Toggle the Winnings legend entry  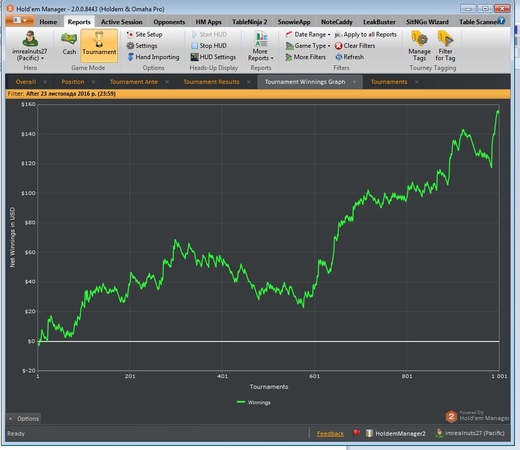pyautogui.click(x=254, y=402)
